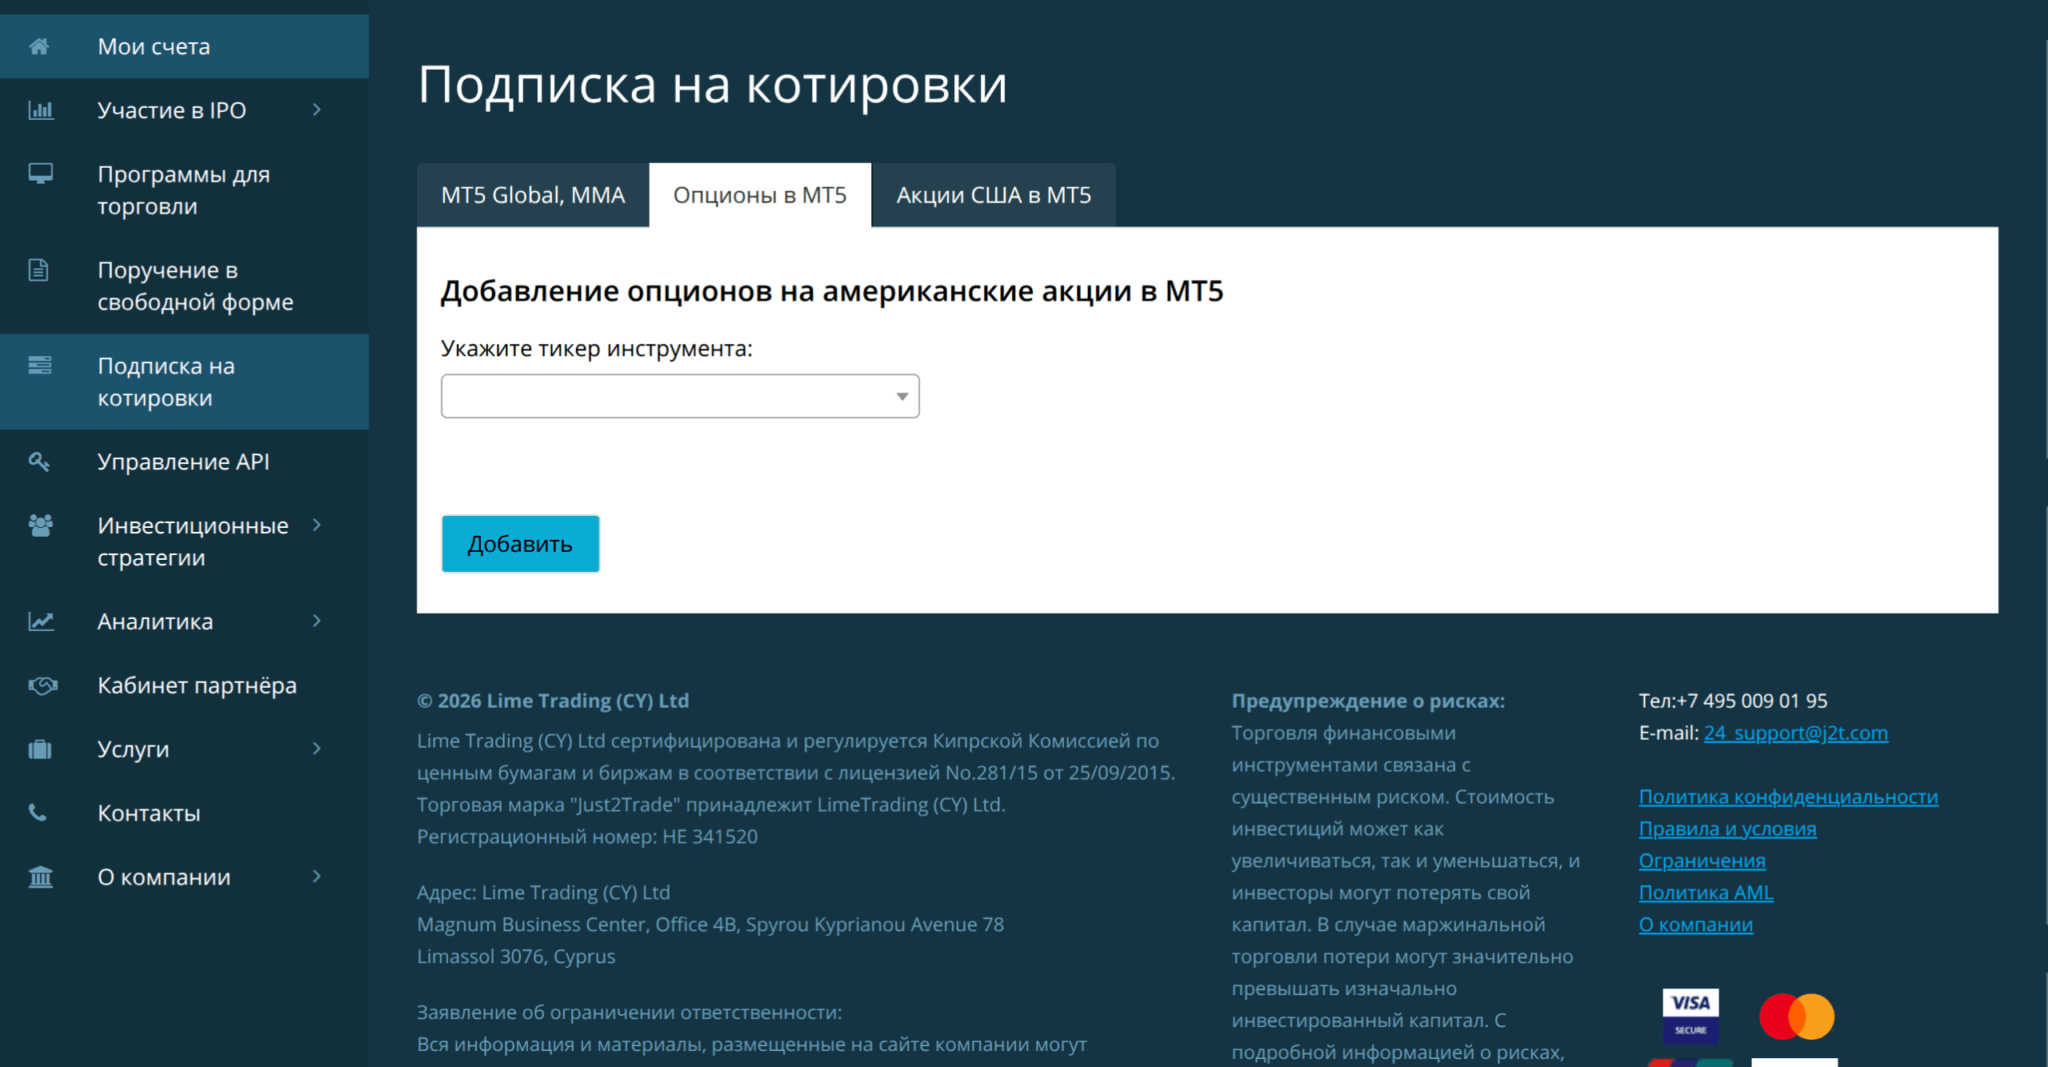Click the key icon for Управление API

tap(39, 461)
